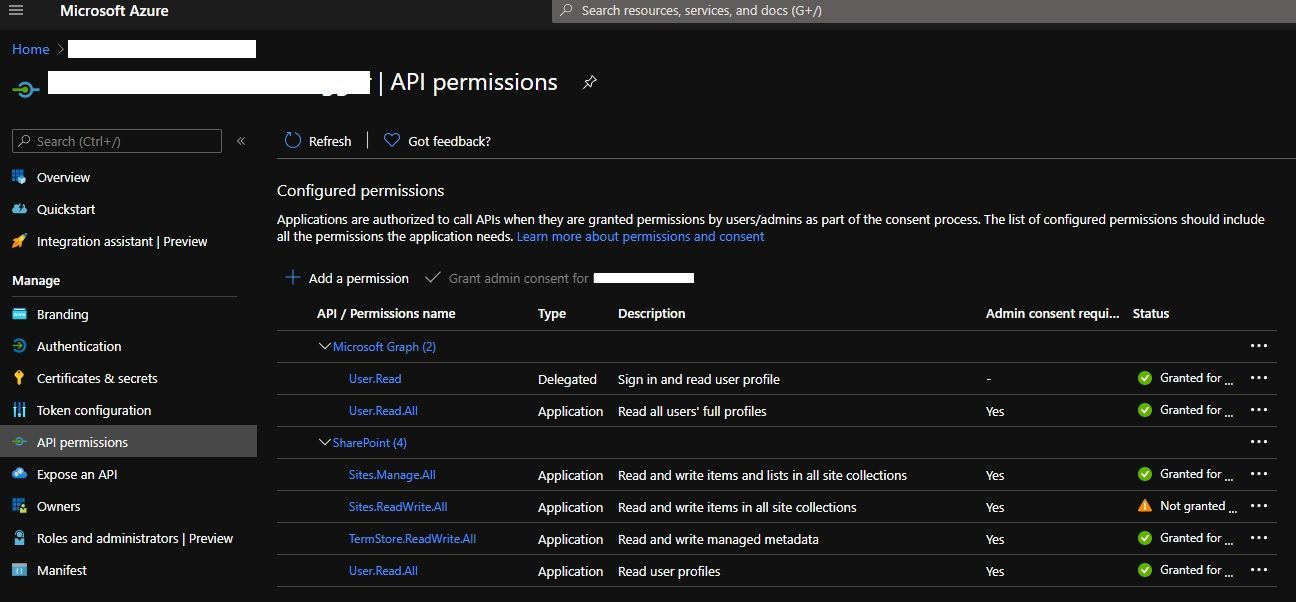Viewport: 1296px width, 602px height.
Task: Click the green check status icon for Sites.Manage.All
Action: coord(1145,474)
